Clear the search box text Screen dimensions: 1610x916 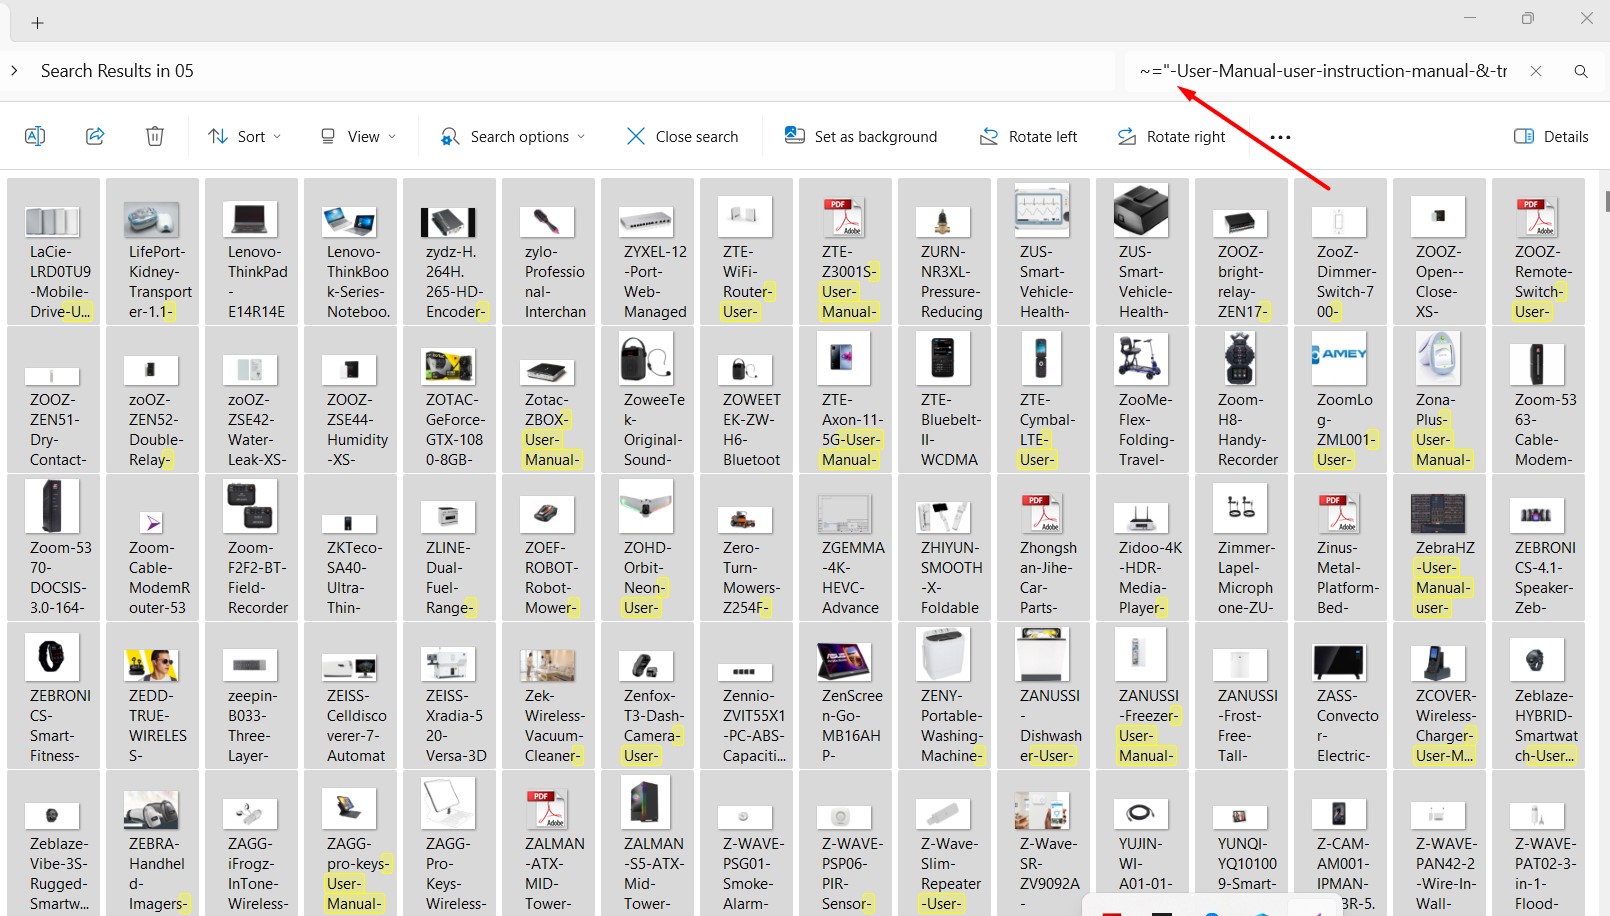click(x=1536, y=71)
